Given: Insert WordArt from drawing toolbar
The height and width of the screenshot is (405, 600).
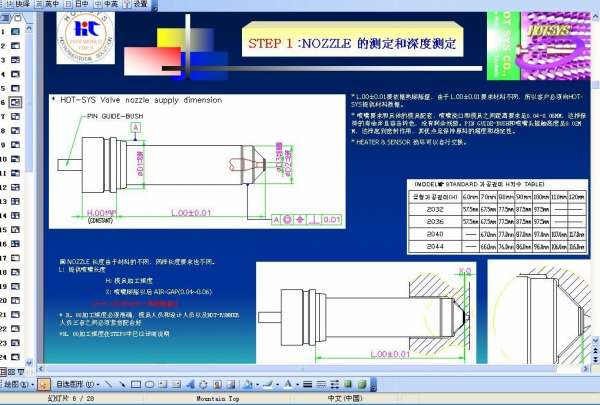Looking at the screenshot, I should point(190,384).
